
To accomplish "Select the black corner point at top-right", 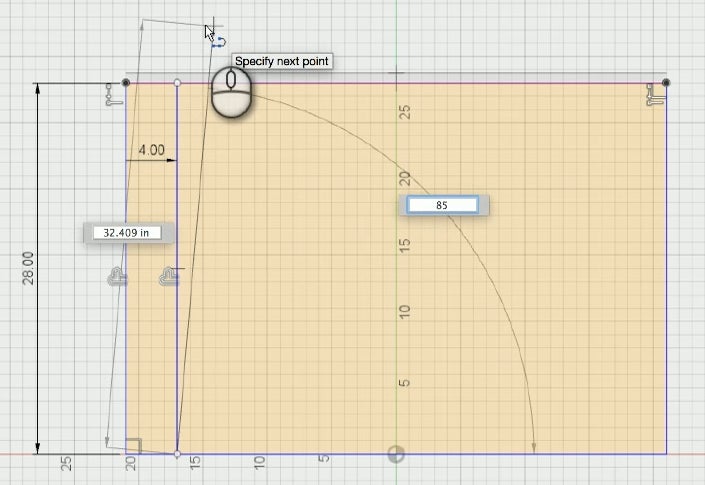I will point(666,83).
